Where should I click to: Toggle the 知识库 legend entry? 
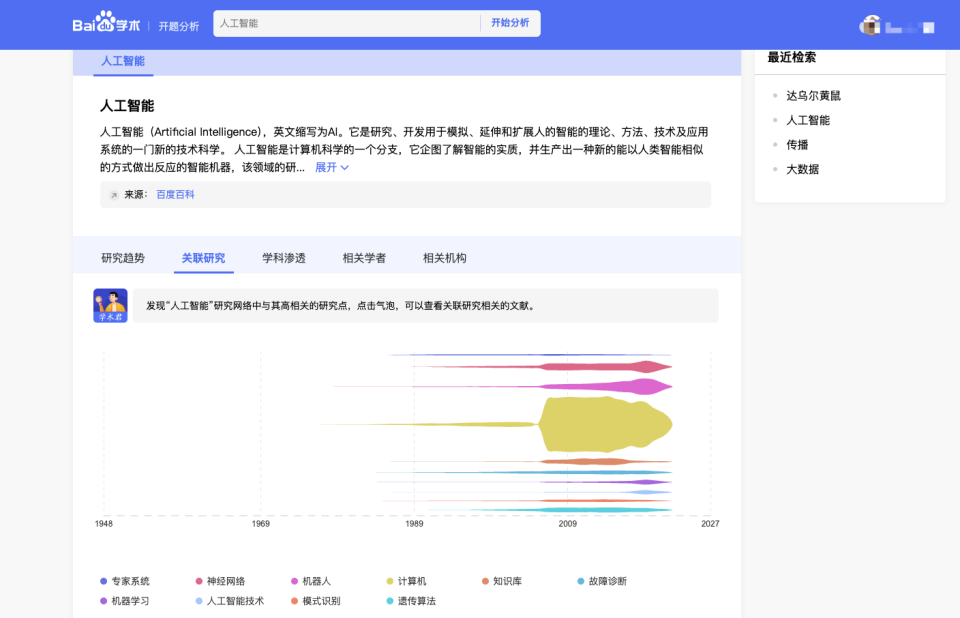502,581
